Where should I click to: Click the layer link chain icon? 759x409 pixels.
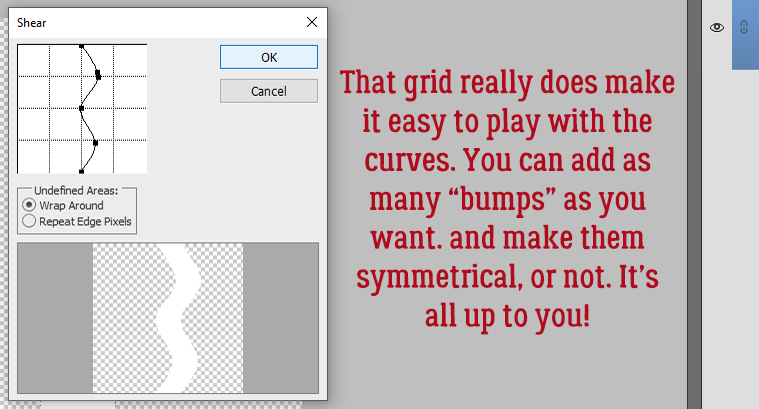[744, 27]
